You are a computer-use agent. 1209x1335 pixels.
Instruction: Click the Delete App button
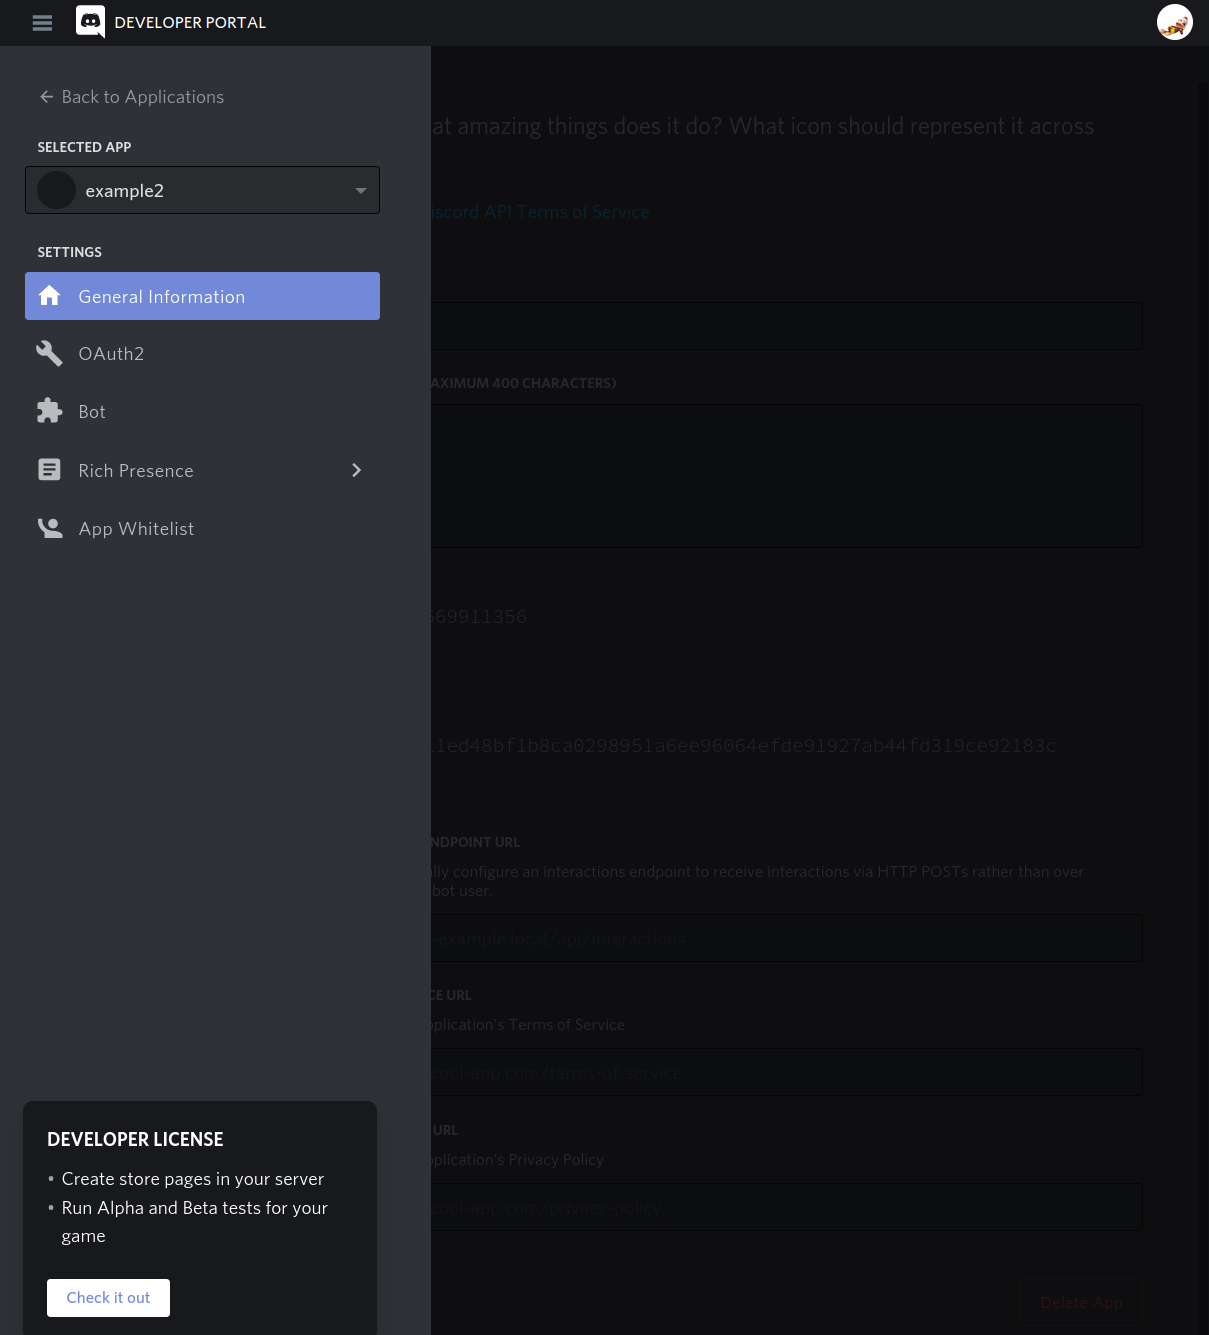(1081, 1302)
